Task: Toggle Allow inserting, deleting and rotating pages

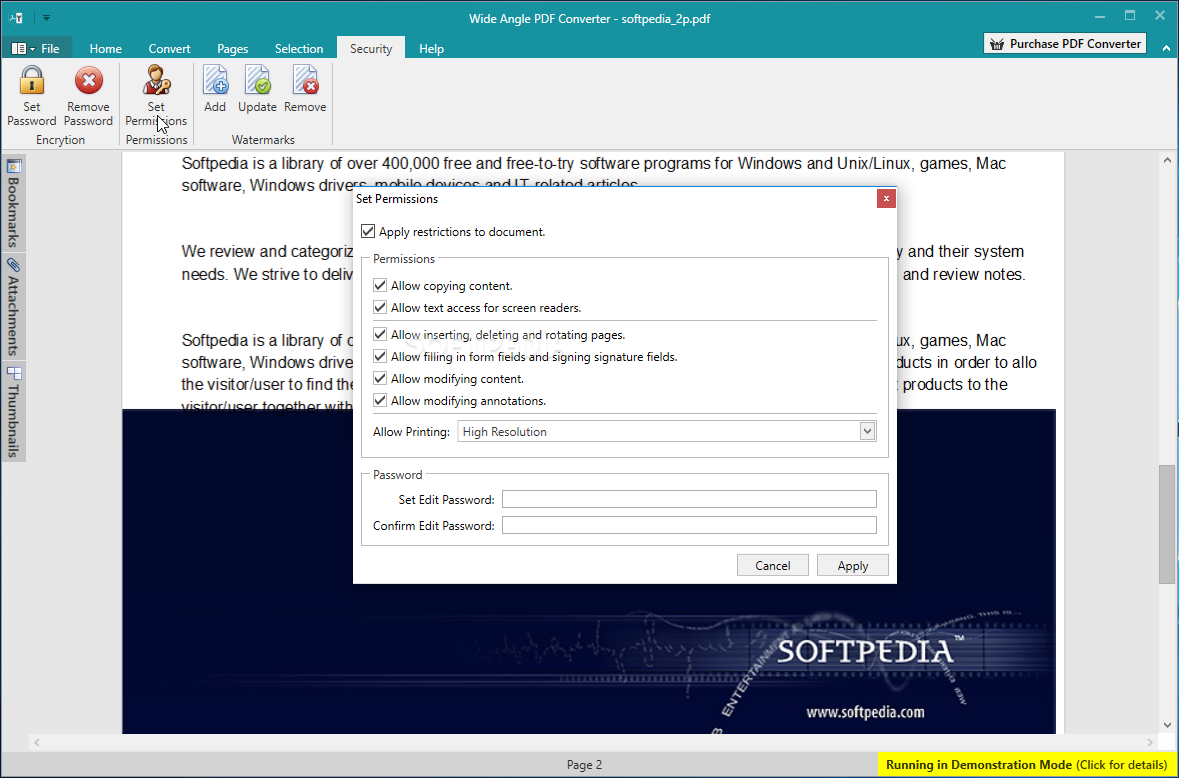Action: point(380,335)
